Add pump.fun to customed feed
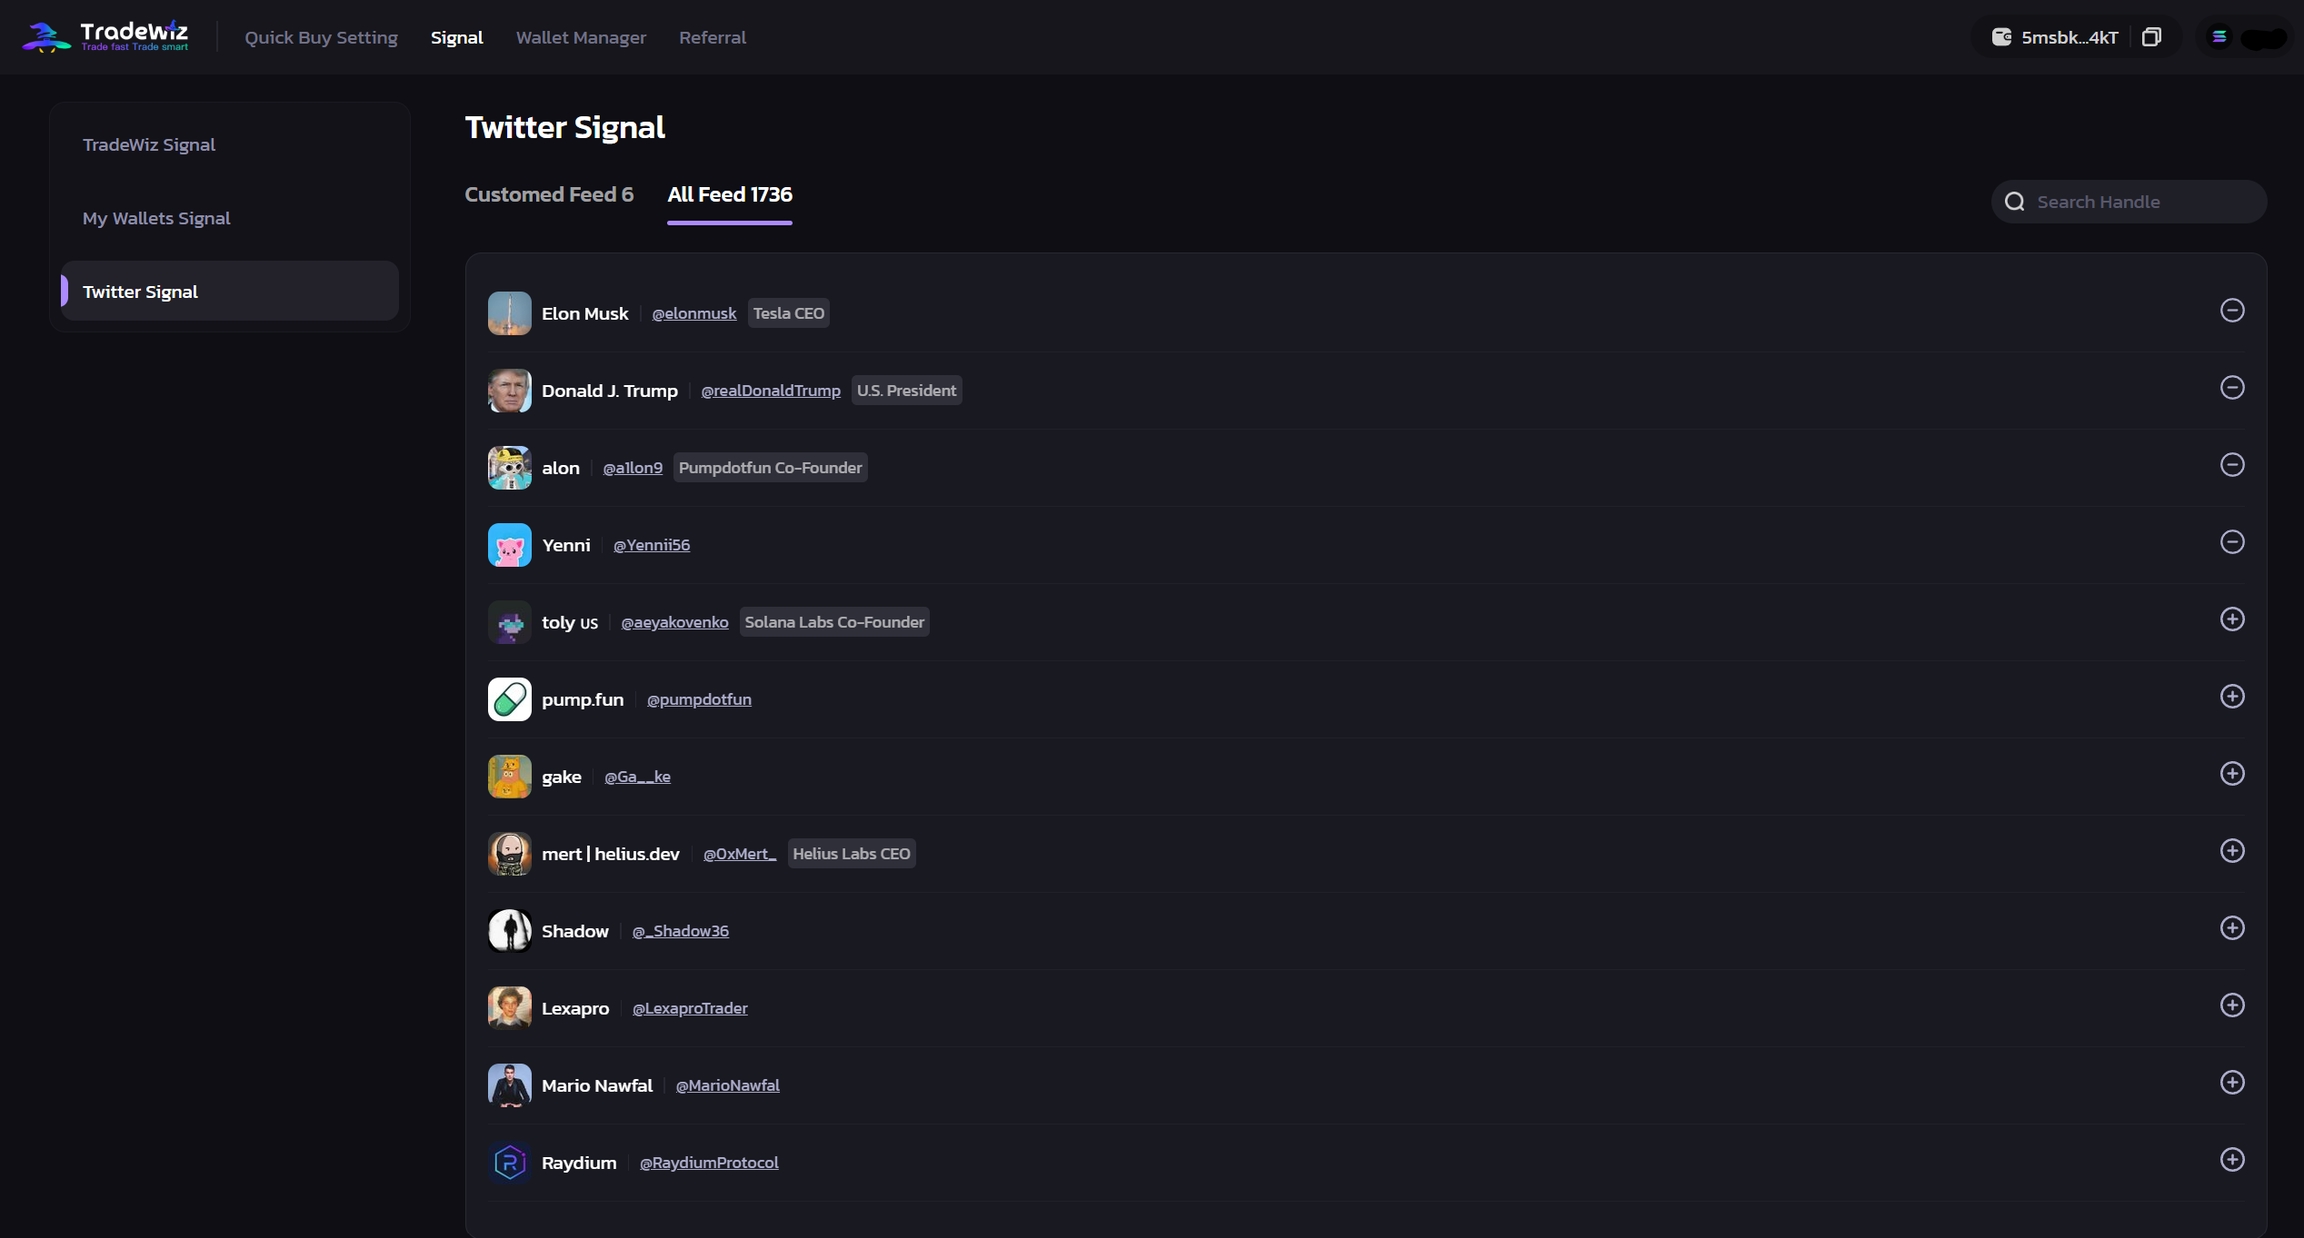This screenshot has width=2304, height=1238. coord(2232,696)
